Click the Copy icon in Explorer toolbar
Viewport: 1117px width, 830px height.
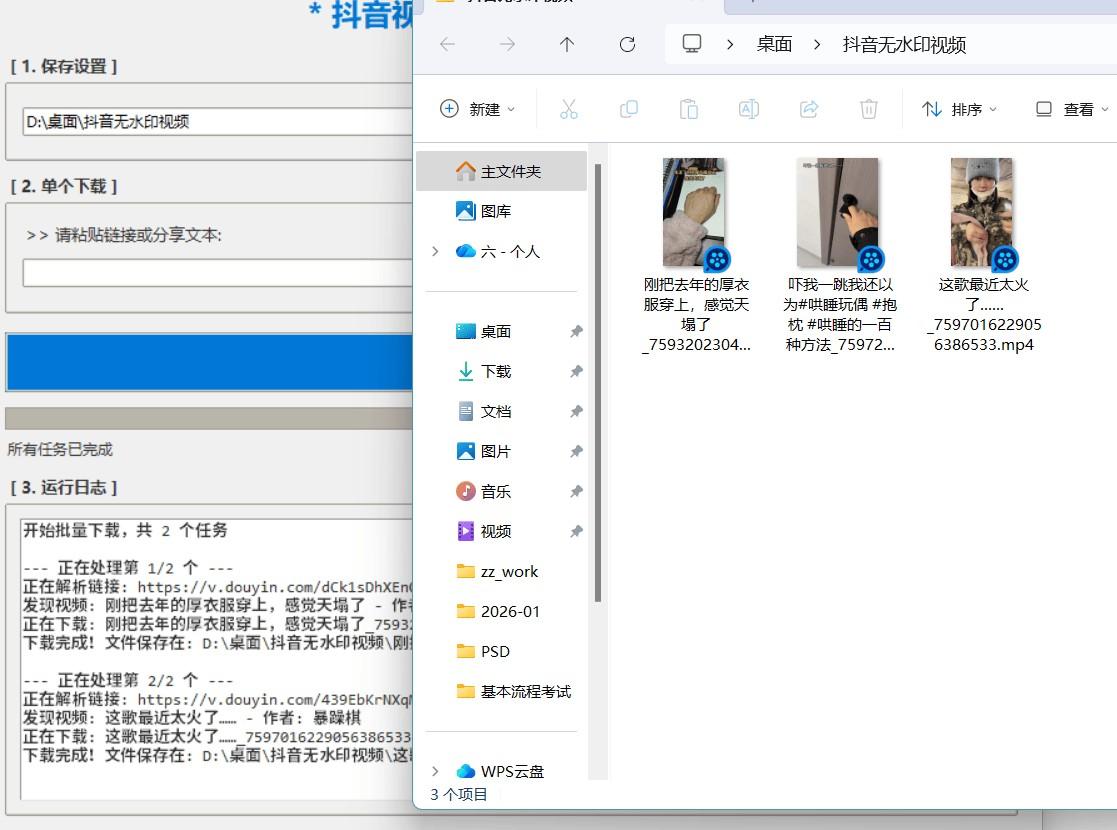[629, 109]
